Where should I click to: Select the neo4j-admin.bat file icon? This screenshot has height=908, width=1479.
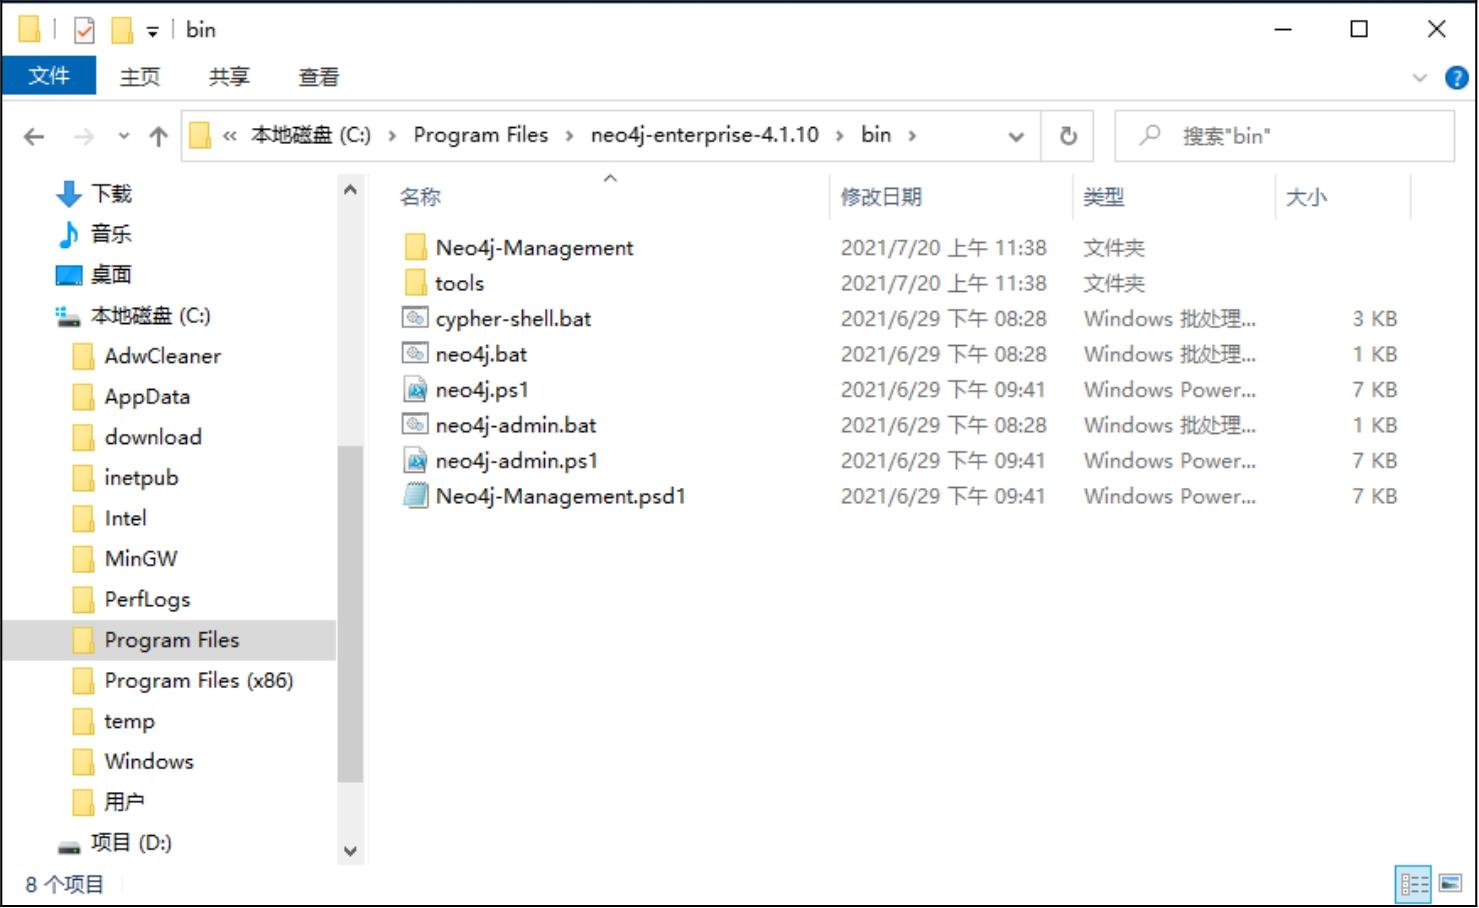point(415,425)
